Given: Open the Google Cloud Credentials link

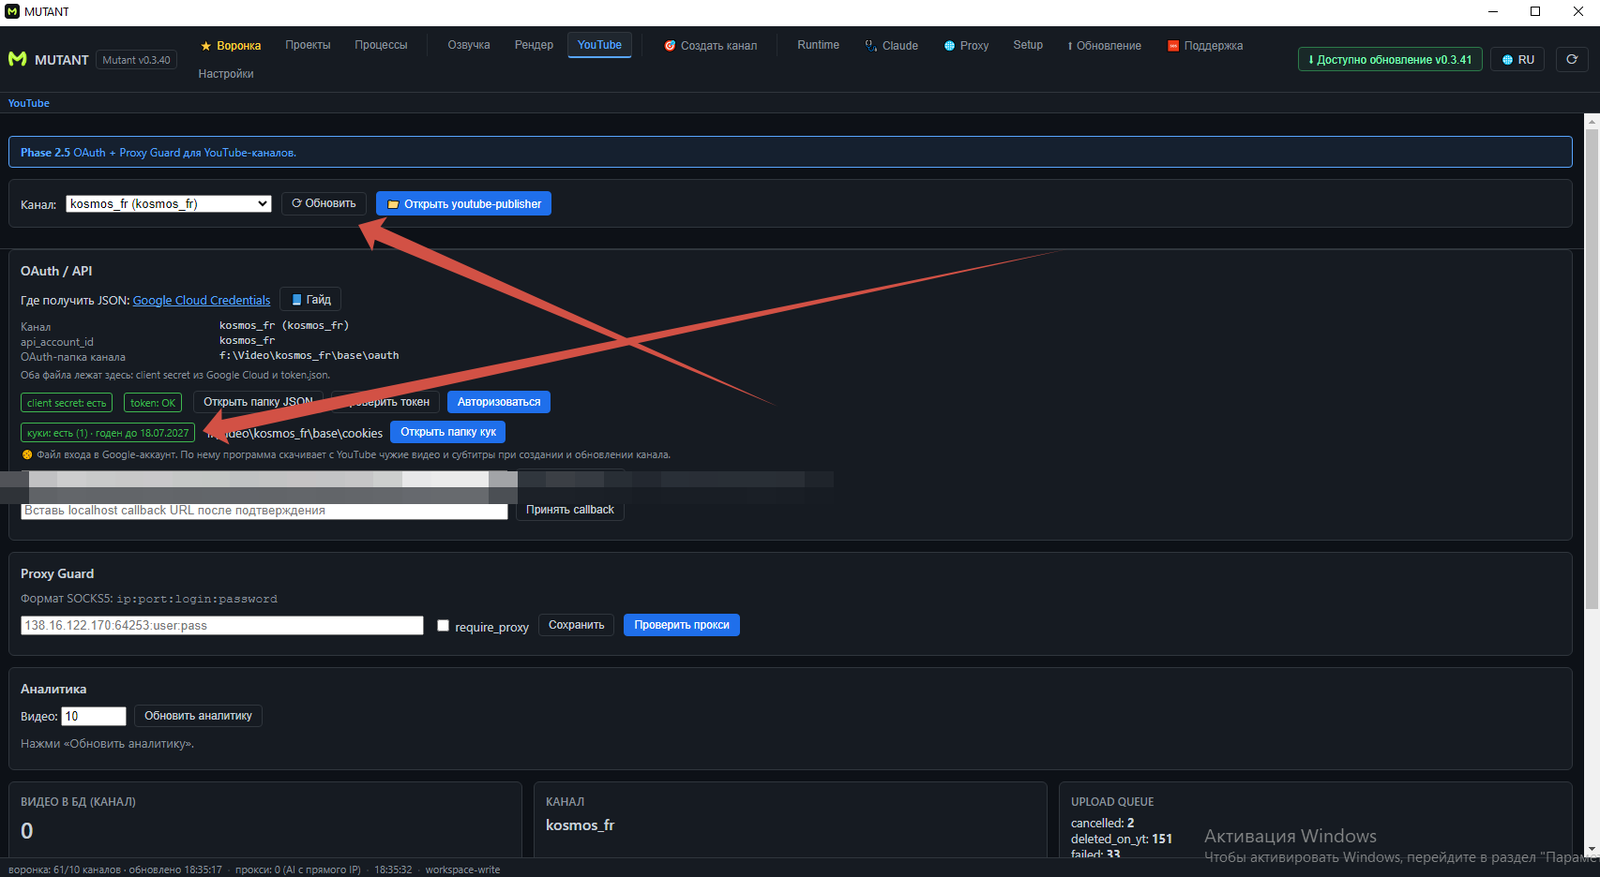Looking at the screenshot, I should point(202,300).
